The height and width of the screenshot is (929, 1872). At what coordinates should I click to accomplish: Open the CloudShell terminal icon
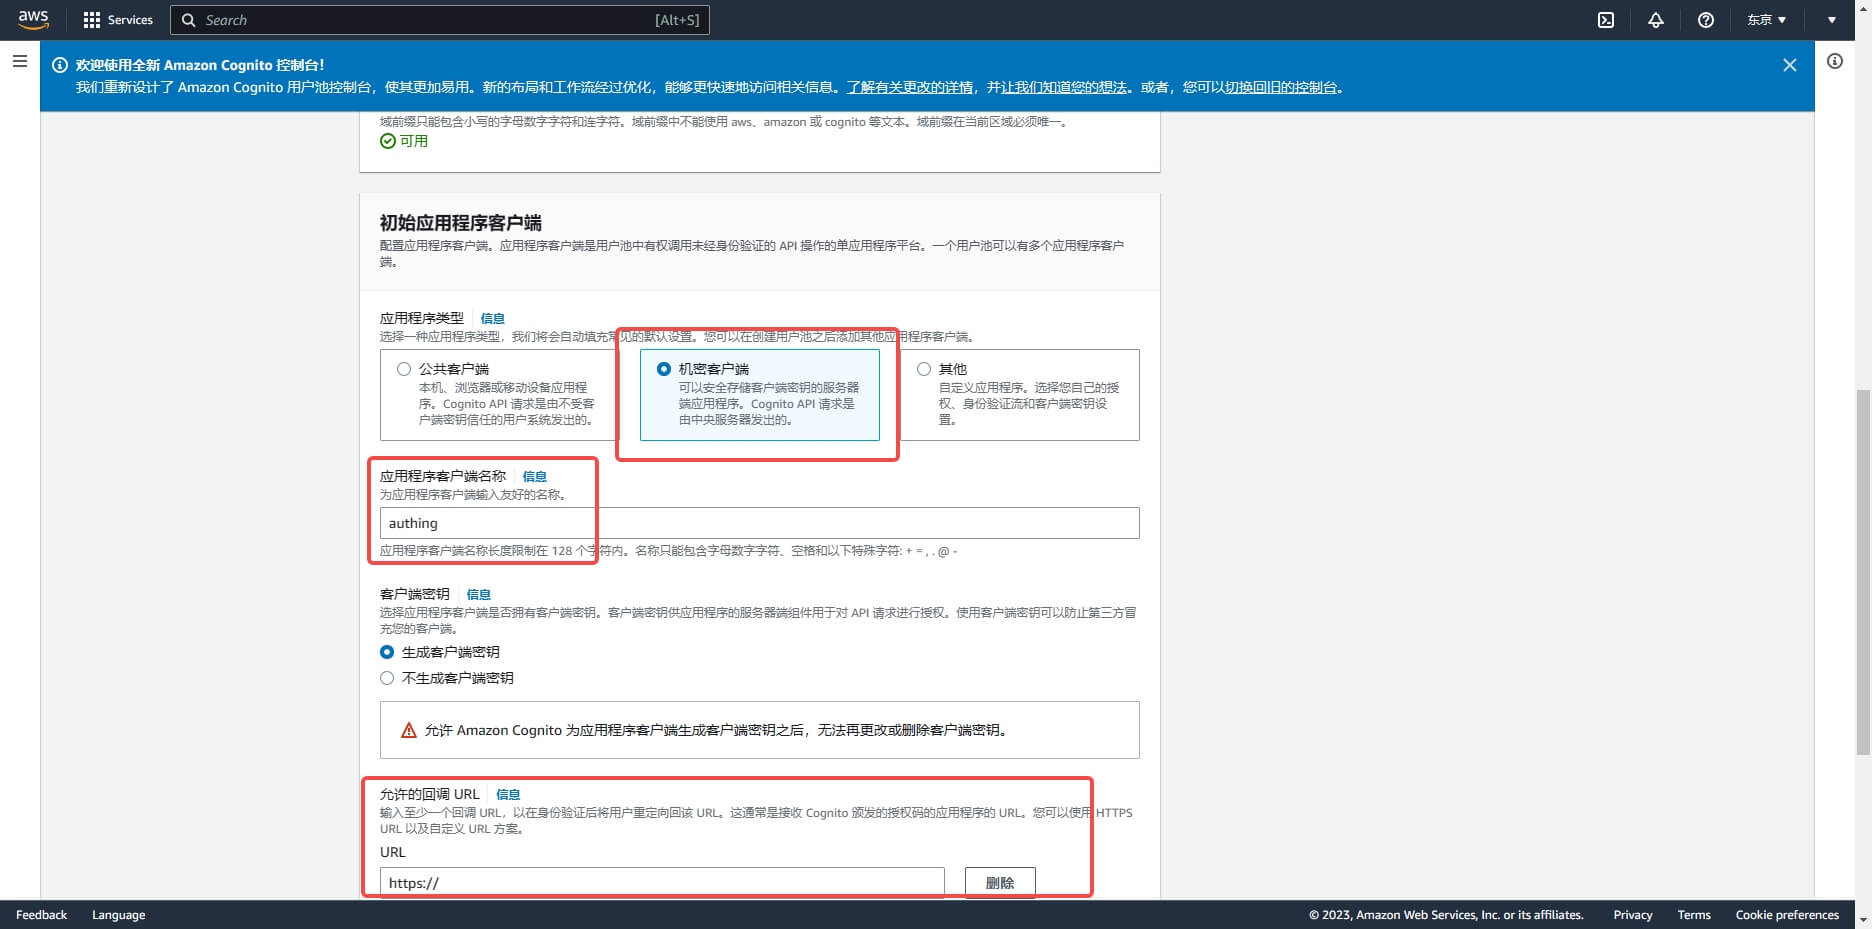(1606, 20)
